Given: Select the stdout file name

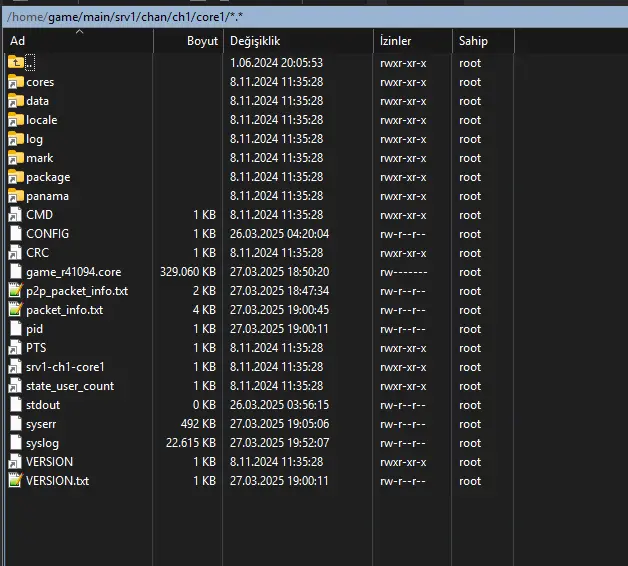Looking at the screenshot, I should tap(43, 405).
